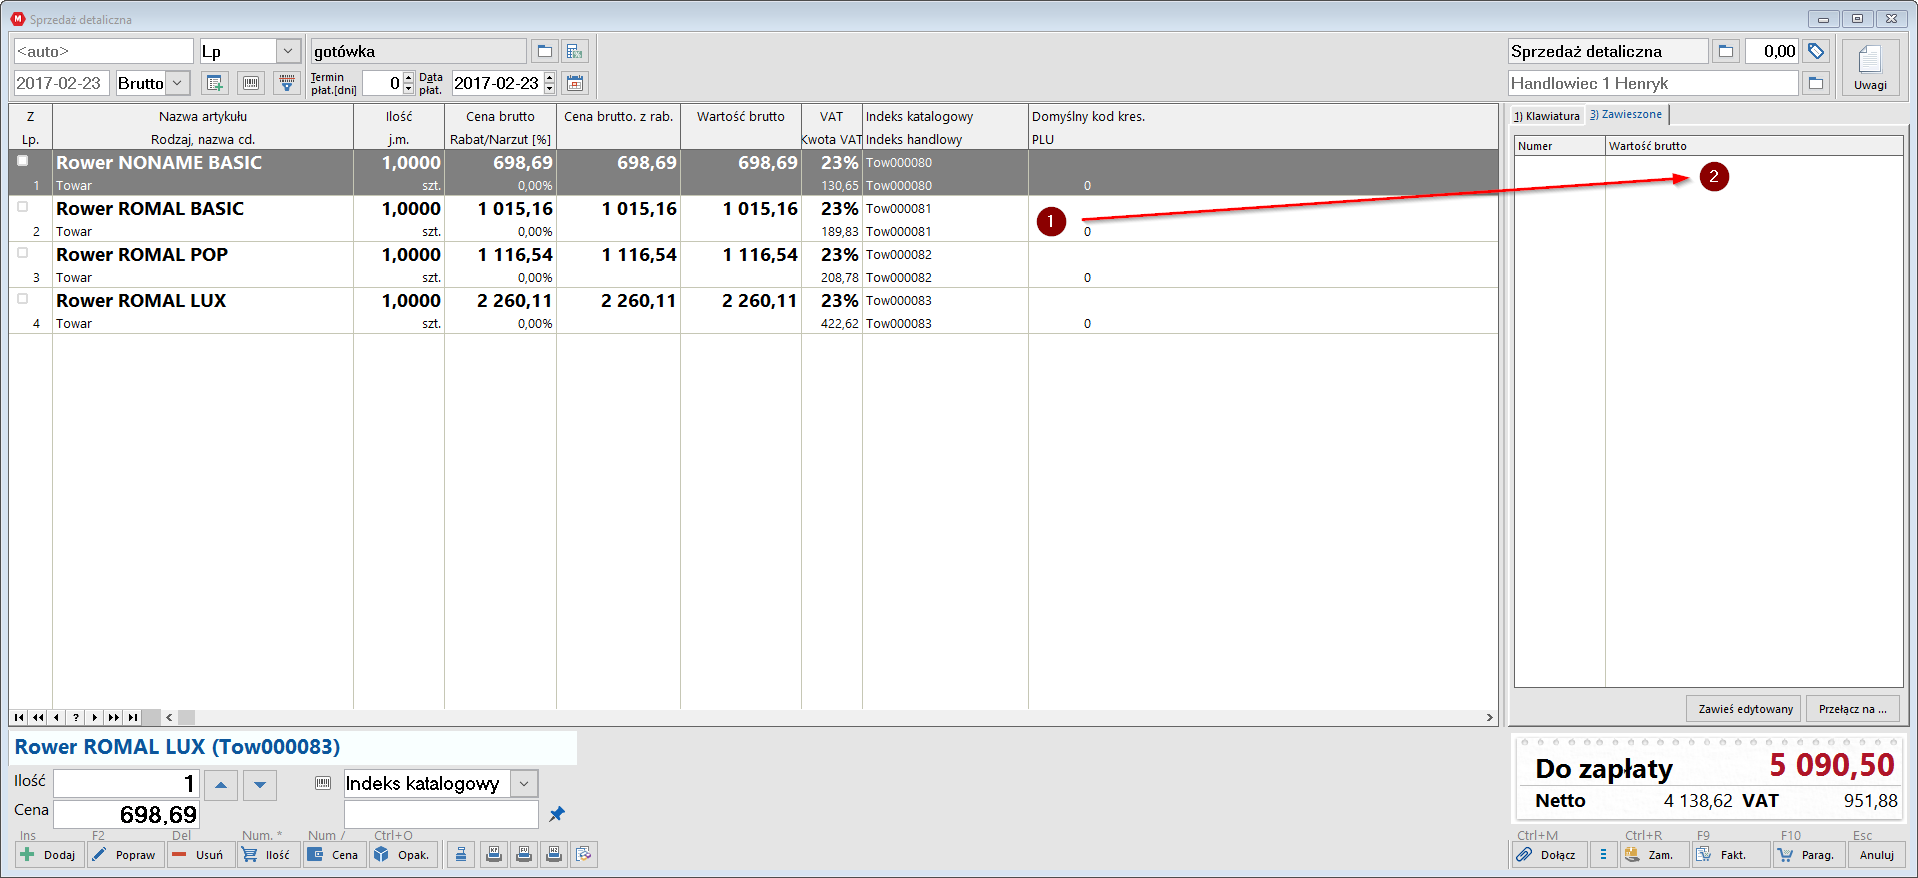The image size is (1918, 878).
Task: Click the three-dots menu button beside Dołącz
Action: click(x=1603, y=854)
